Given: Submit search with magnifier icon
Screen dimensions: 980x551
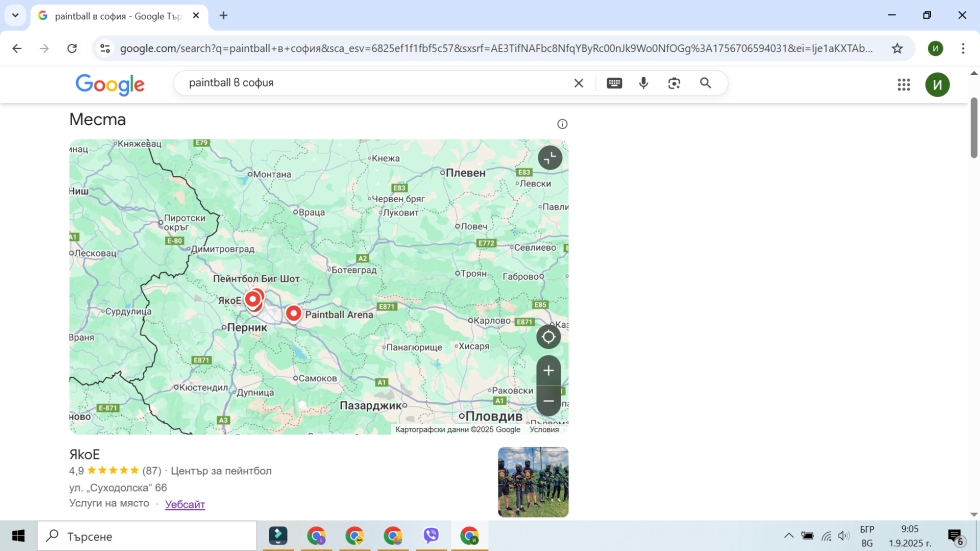Looking at the screenshot, I should [x=705, y=83].
